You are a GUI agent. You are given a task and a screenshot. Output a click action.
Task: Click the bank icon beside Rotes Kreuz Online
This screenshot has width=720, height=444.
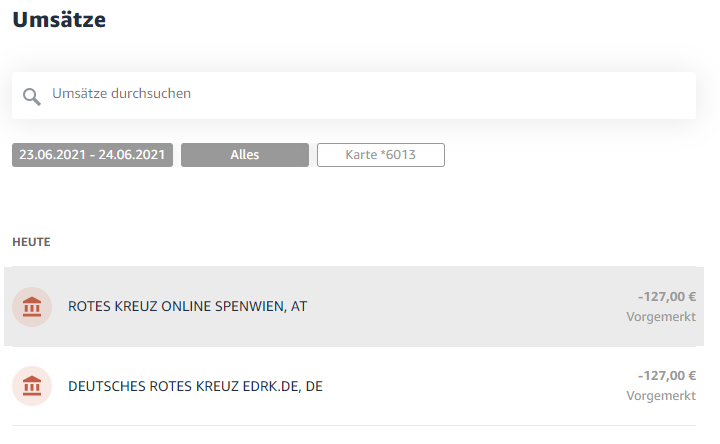click(x=32, y=307)
